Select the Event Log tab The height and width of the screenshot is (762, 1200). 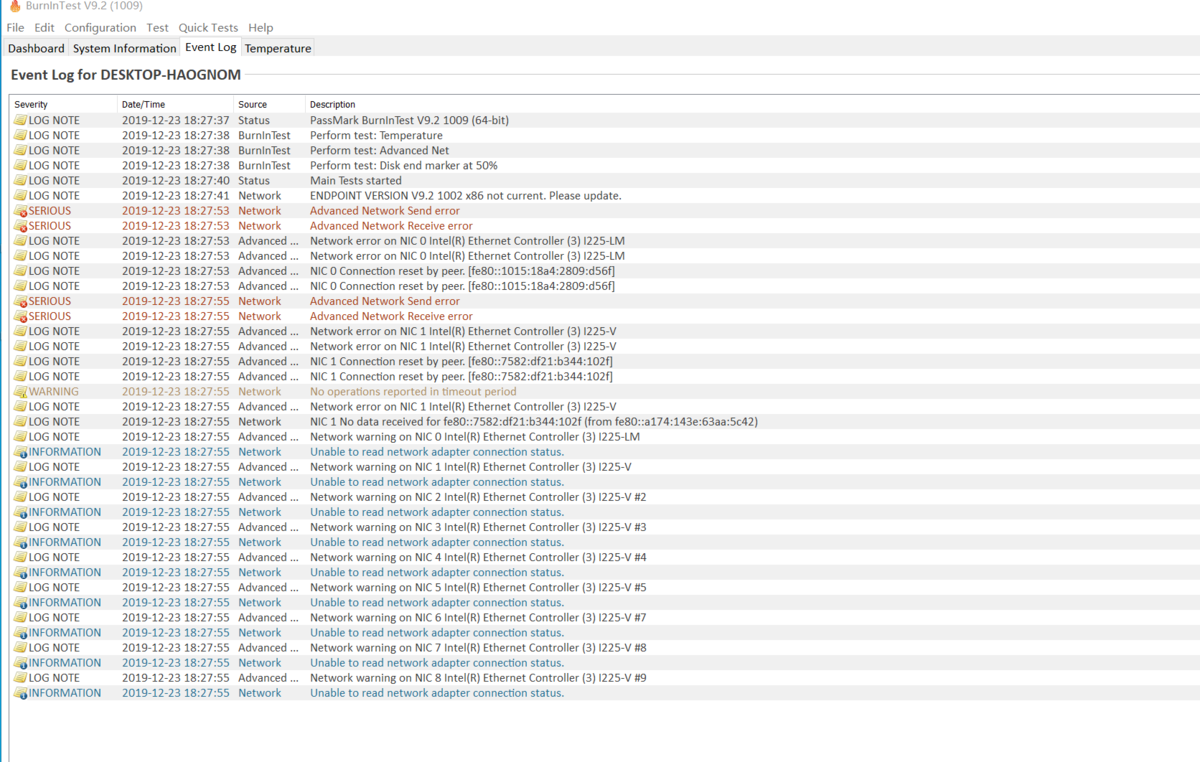click(211, 47)
